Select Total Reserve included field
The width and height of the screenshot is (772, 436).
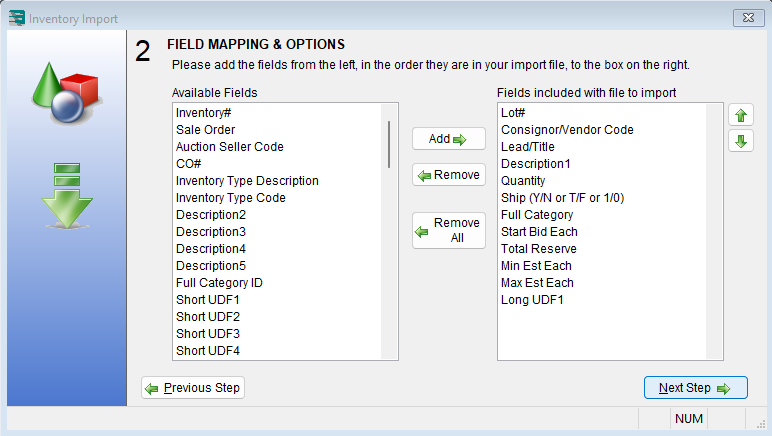(x=603, y=249)
